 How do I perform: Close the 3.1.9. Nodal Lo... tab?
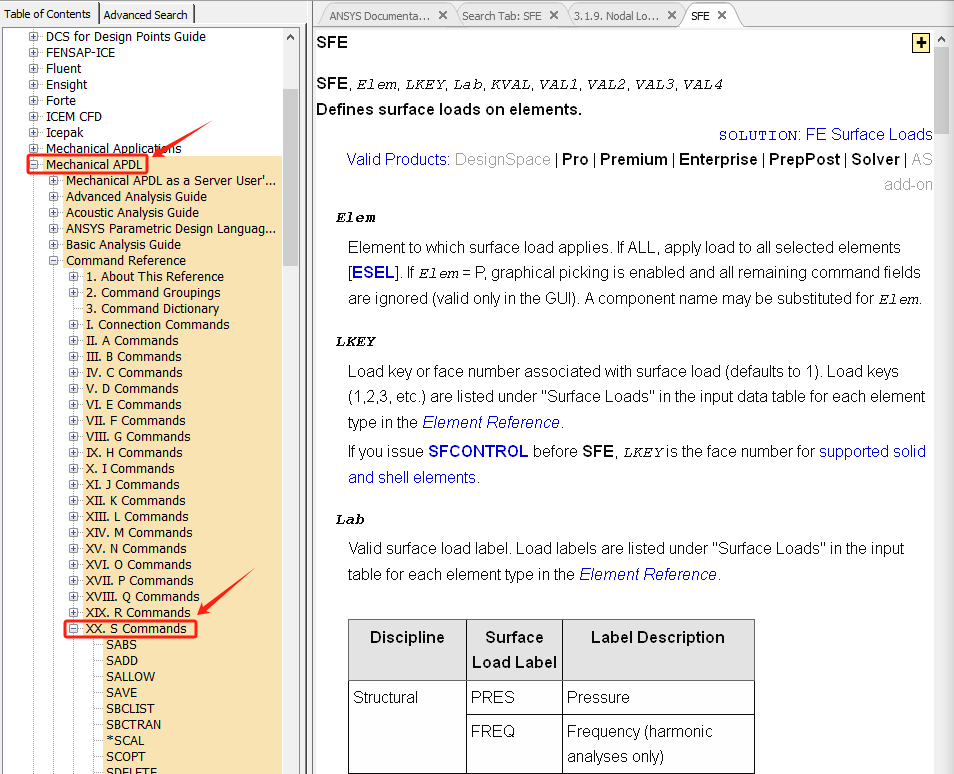pos(672,15)
